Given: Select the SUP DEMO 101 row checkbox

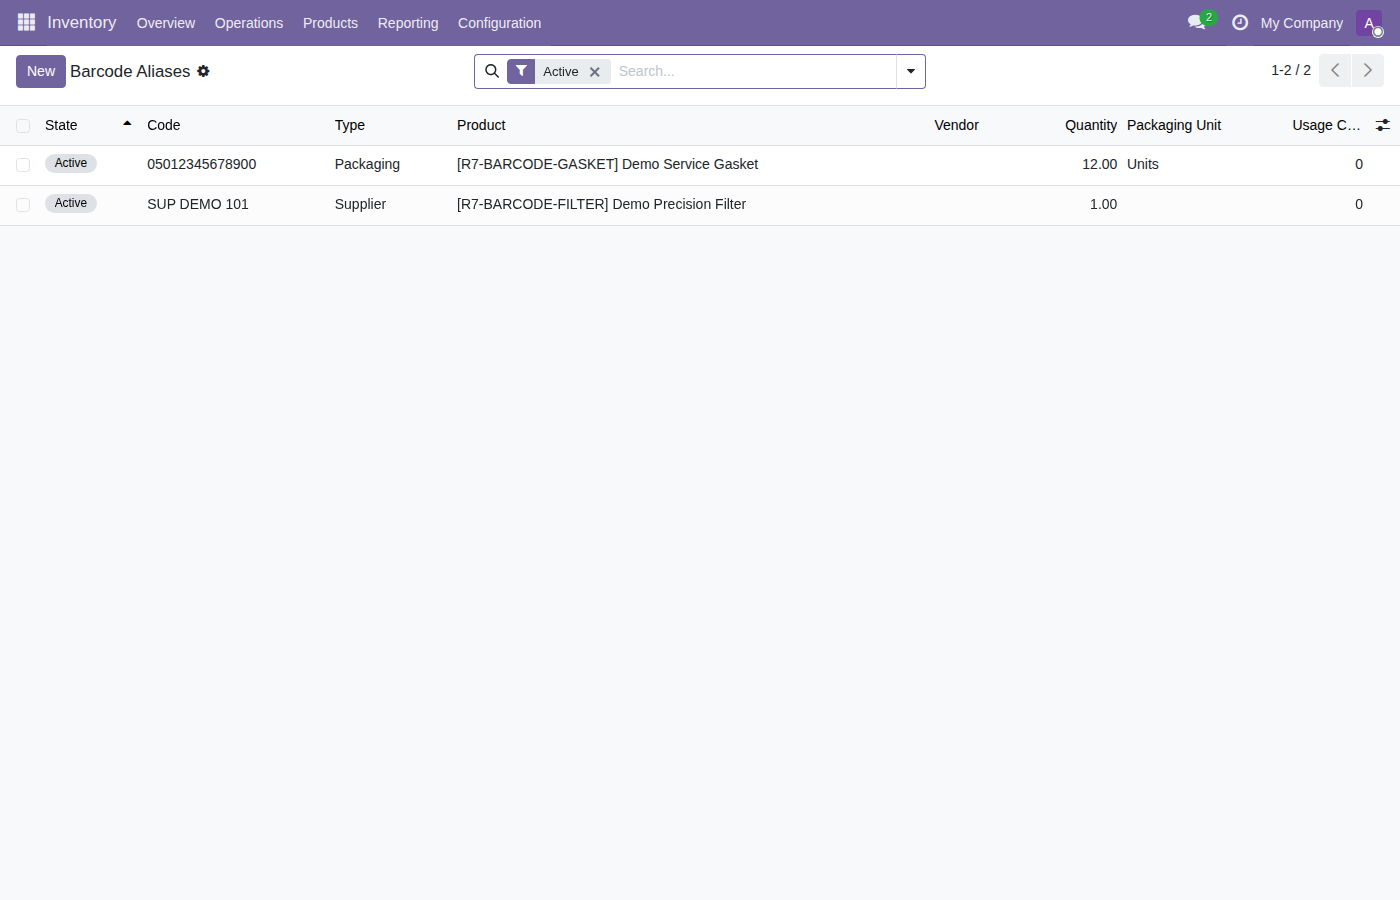Looking at the screenshot, I should (23, 205).
